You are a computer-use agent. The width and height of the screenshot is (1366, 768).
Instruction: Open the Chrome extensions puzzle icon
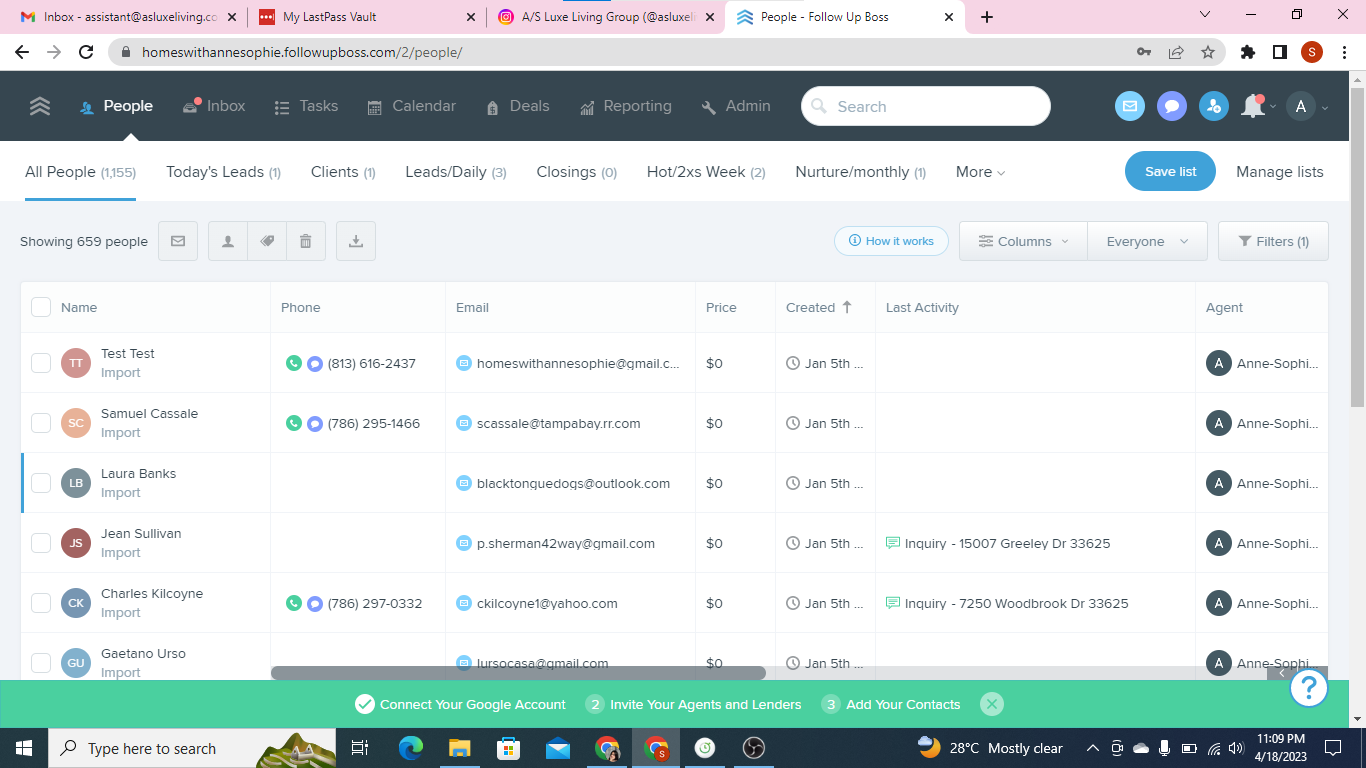(x=1247, y=52)
